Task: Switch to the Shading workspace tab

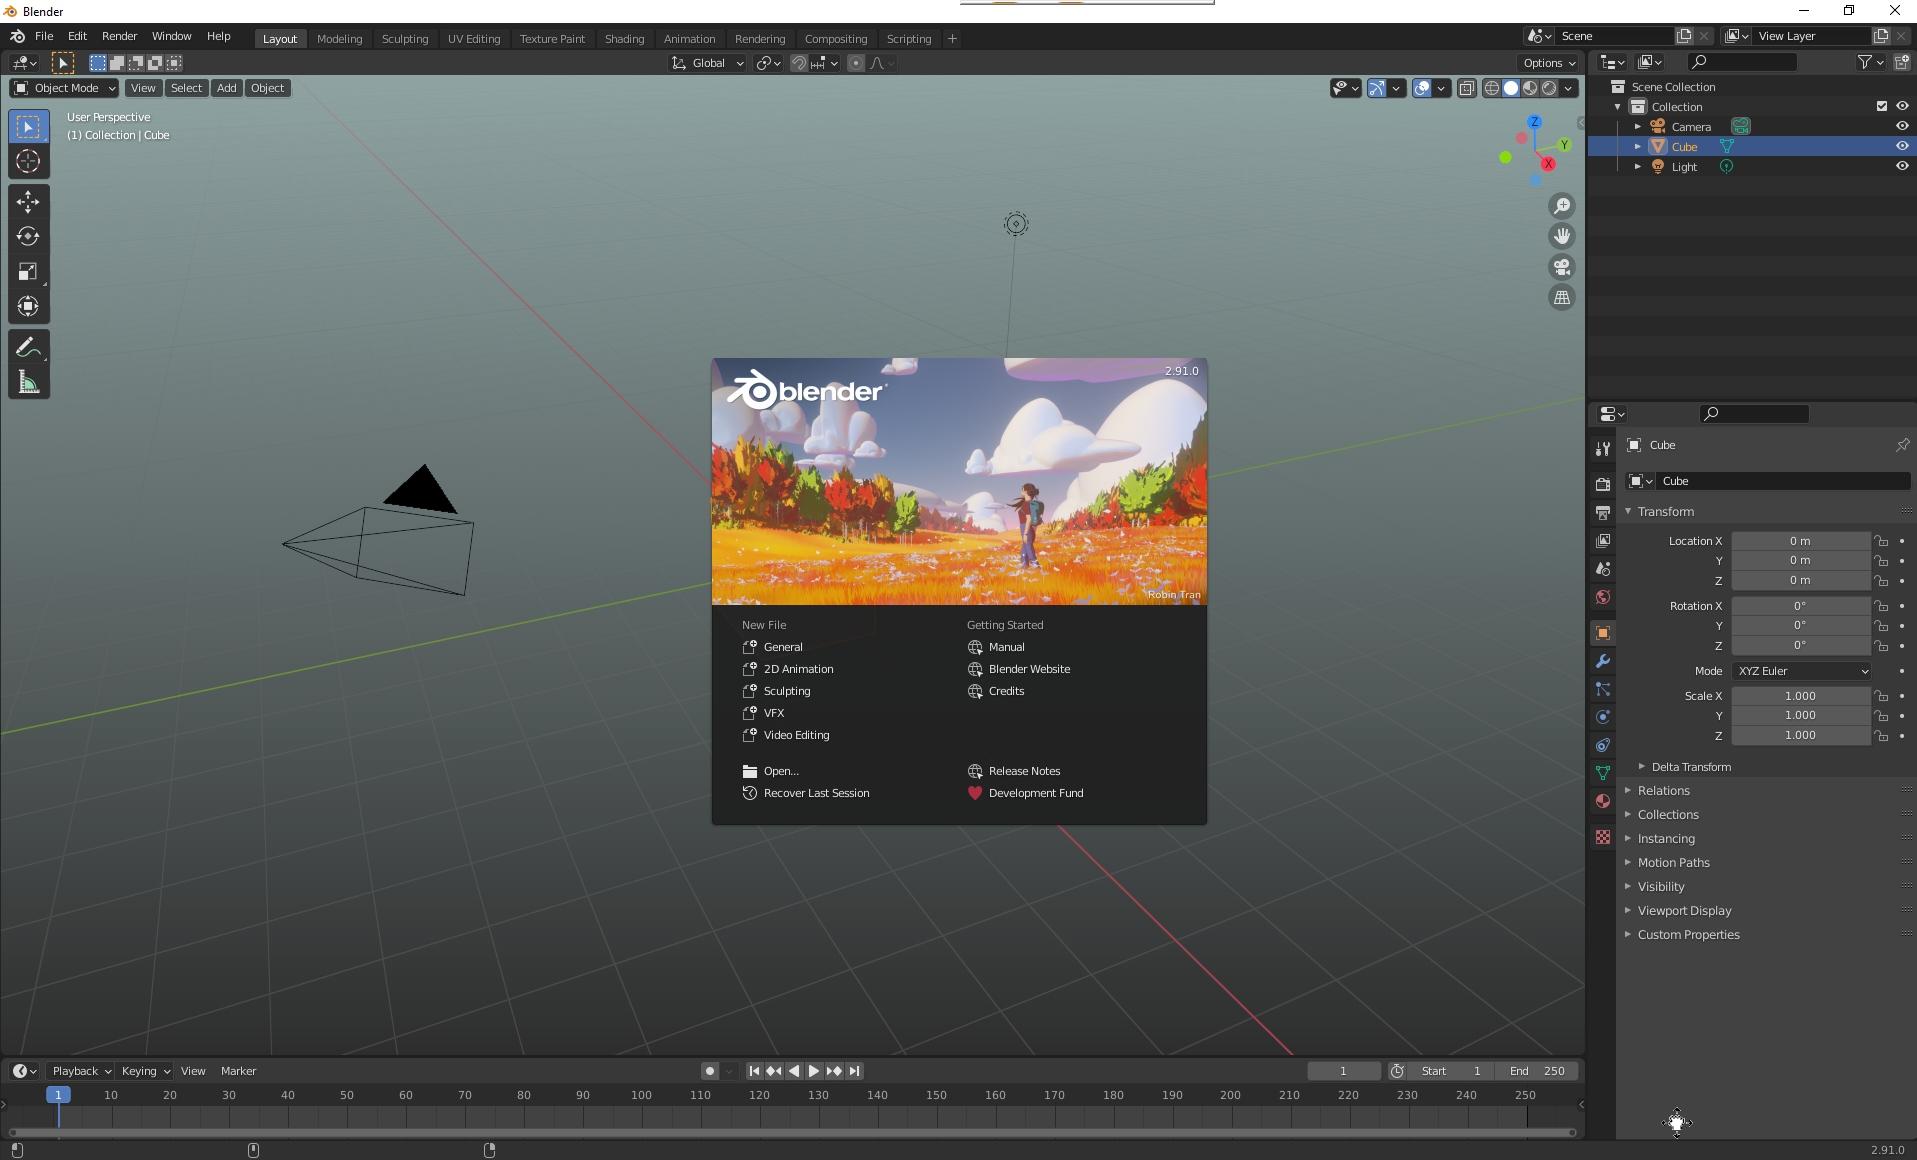Action: coord(624,39)
